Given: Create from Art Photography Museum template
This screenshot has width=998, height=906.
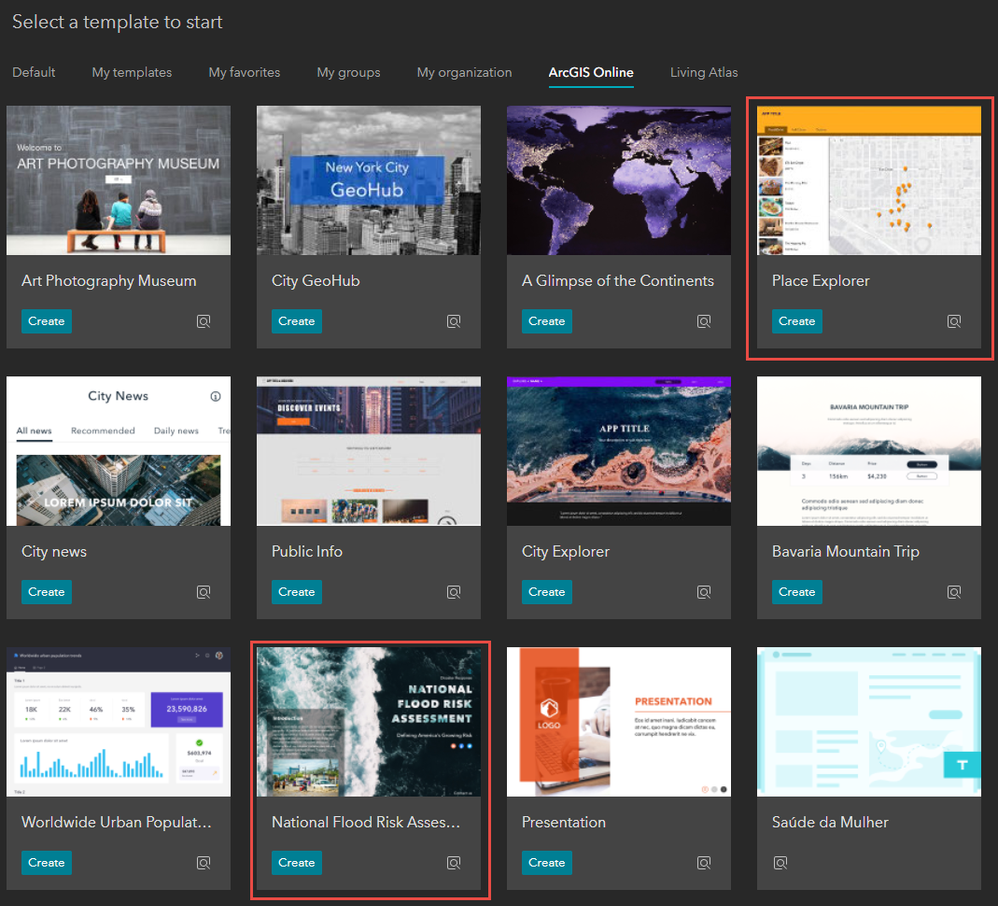Looking at the screenshot, I should (x=46, y=322).
